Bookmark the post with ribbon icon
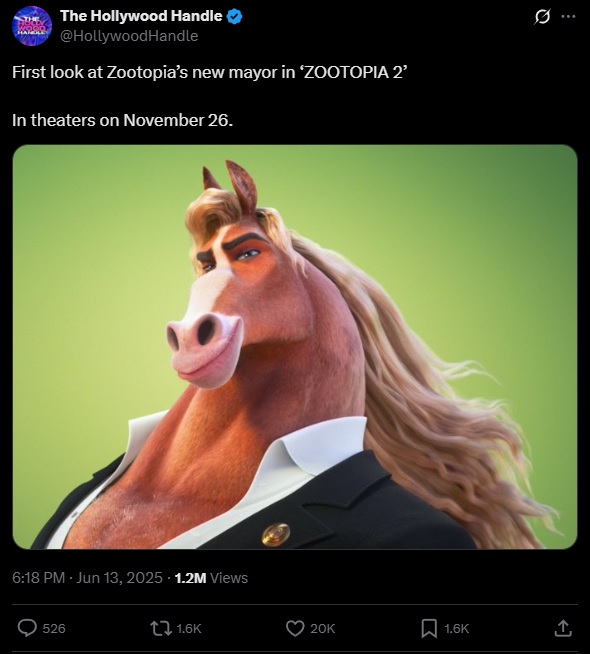 click(x=429, y=628)
